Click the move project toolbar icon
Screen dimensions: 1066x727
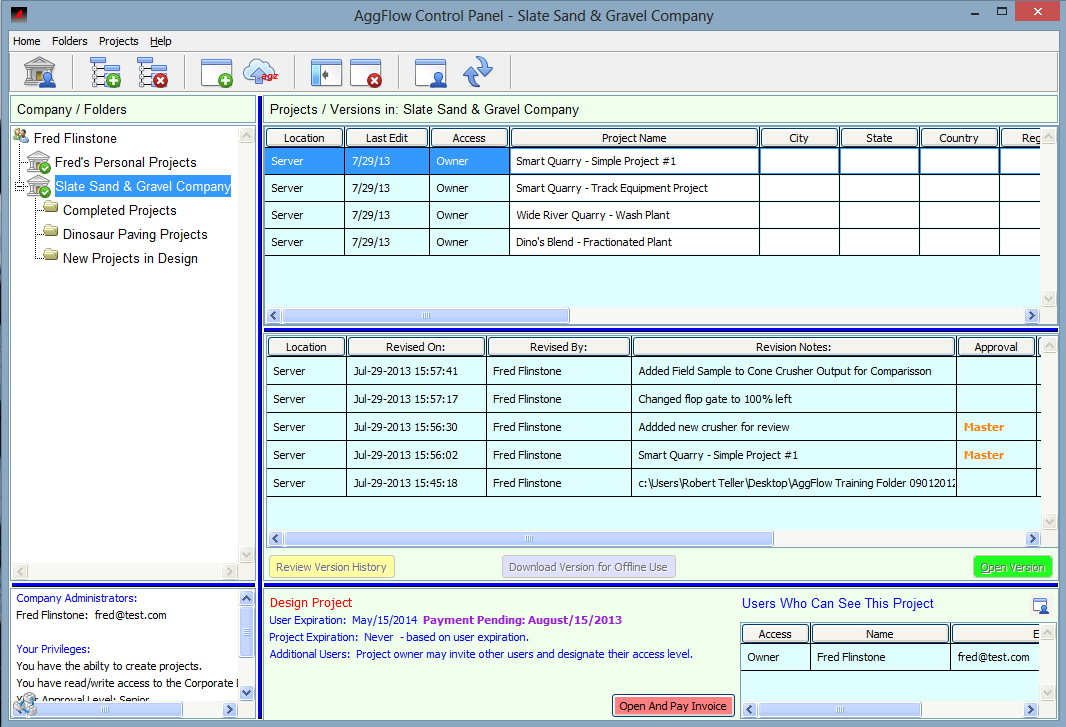pyautogui.click(x=326, y=72)
